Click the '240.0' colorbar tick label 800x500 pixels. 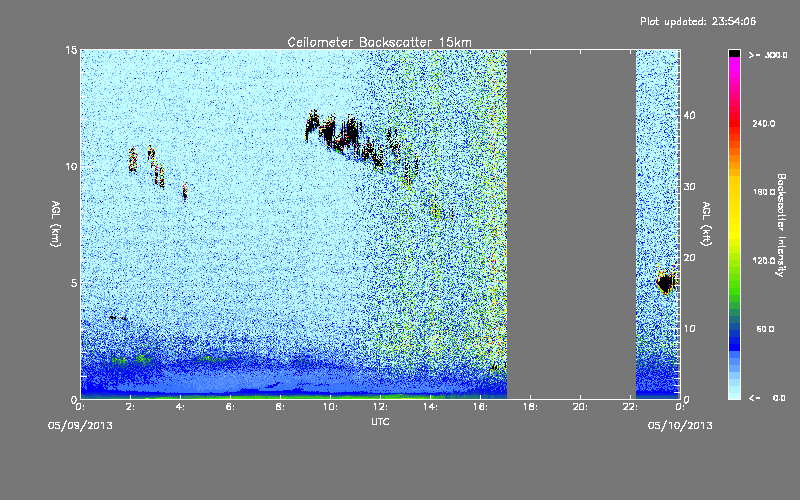point(764,124)
